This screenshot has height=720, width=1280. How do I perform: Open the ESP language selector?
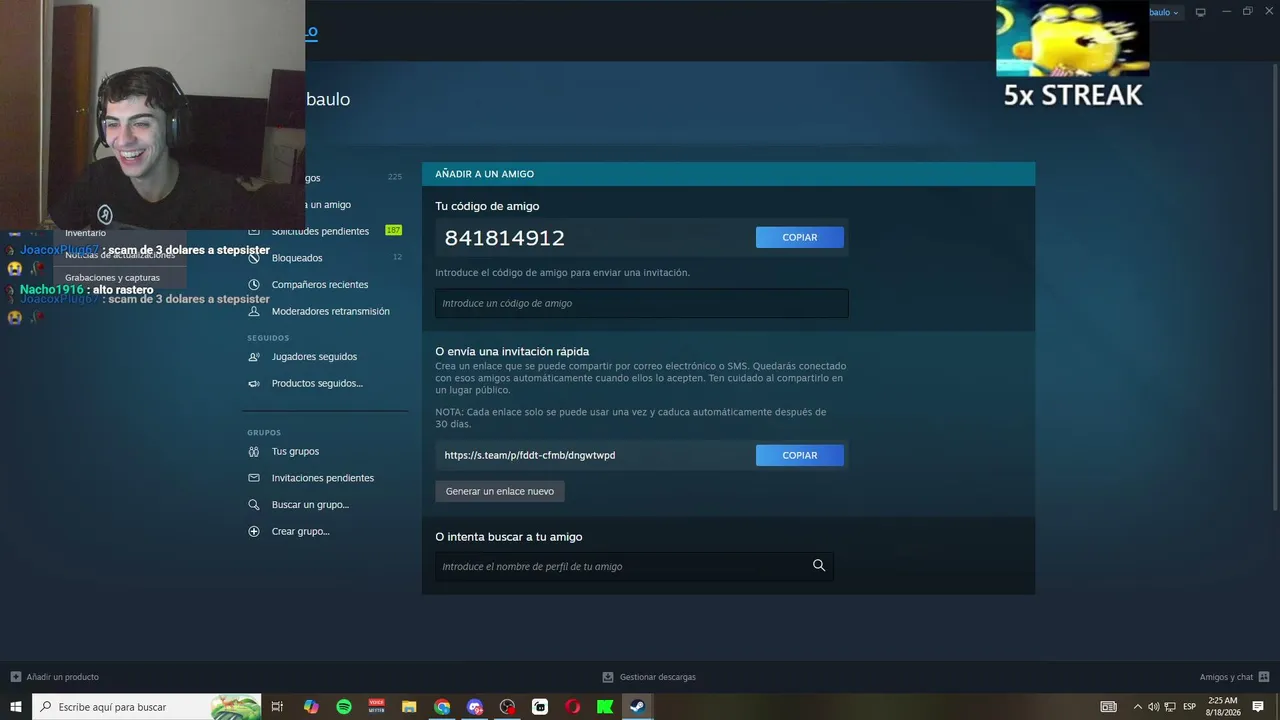pyautogui.click(x=1189, y=707)
